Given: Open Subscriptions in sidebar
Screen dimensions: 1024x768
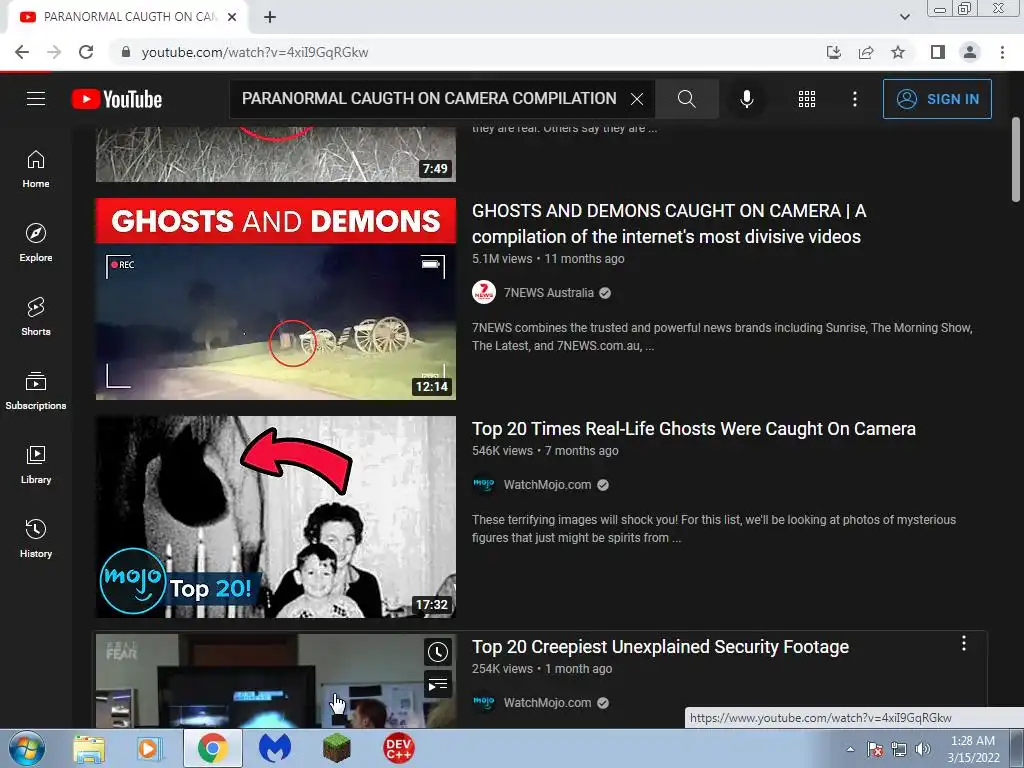Looking at the screenshot, I should [x=36, y=391].
